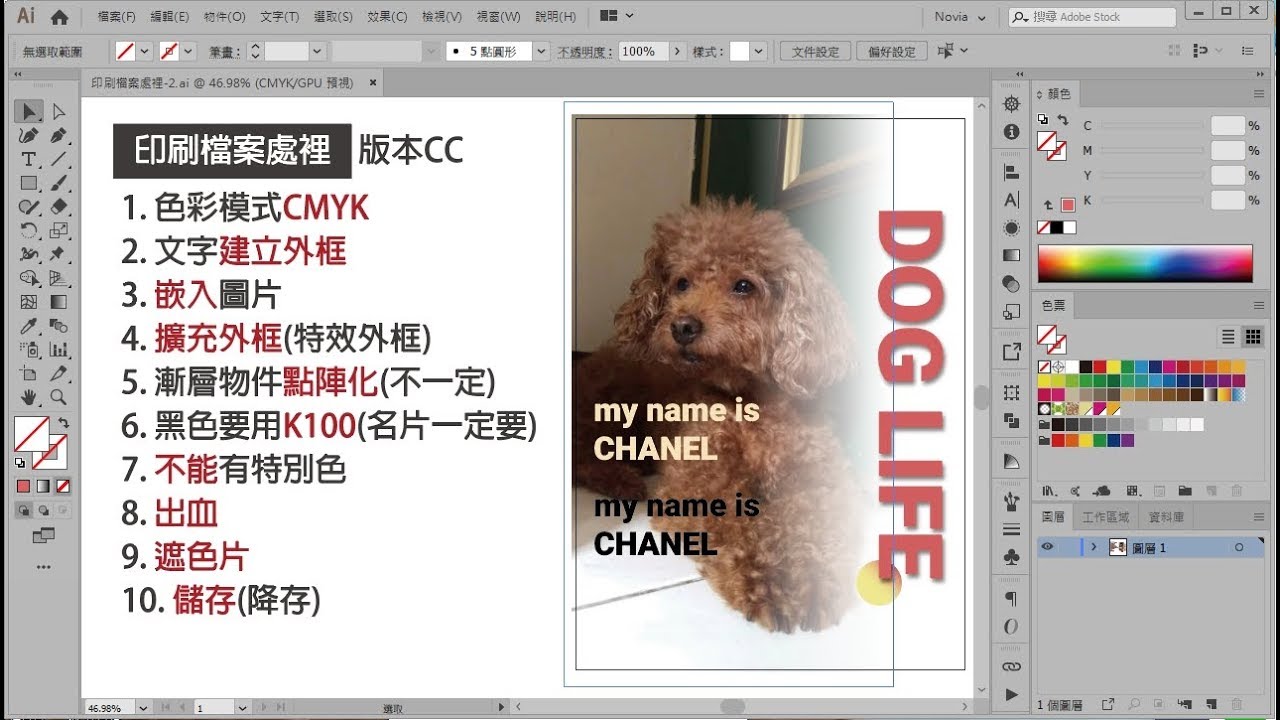Open the stroke color dropdown in control bar
Viewport: 1280px width, 720px height.
[x=189, y=51]
